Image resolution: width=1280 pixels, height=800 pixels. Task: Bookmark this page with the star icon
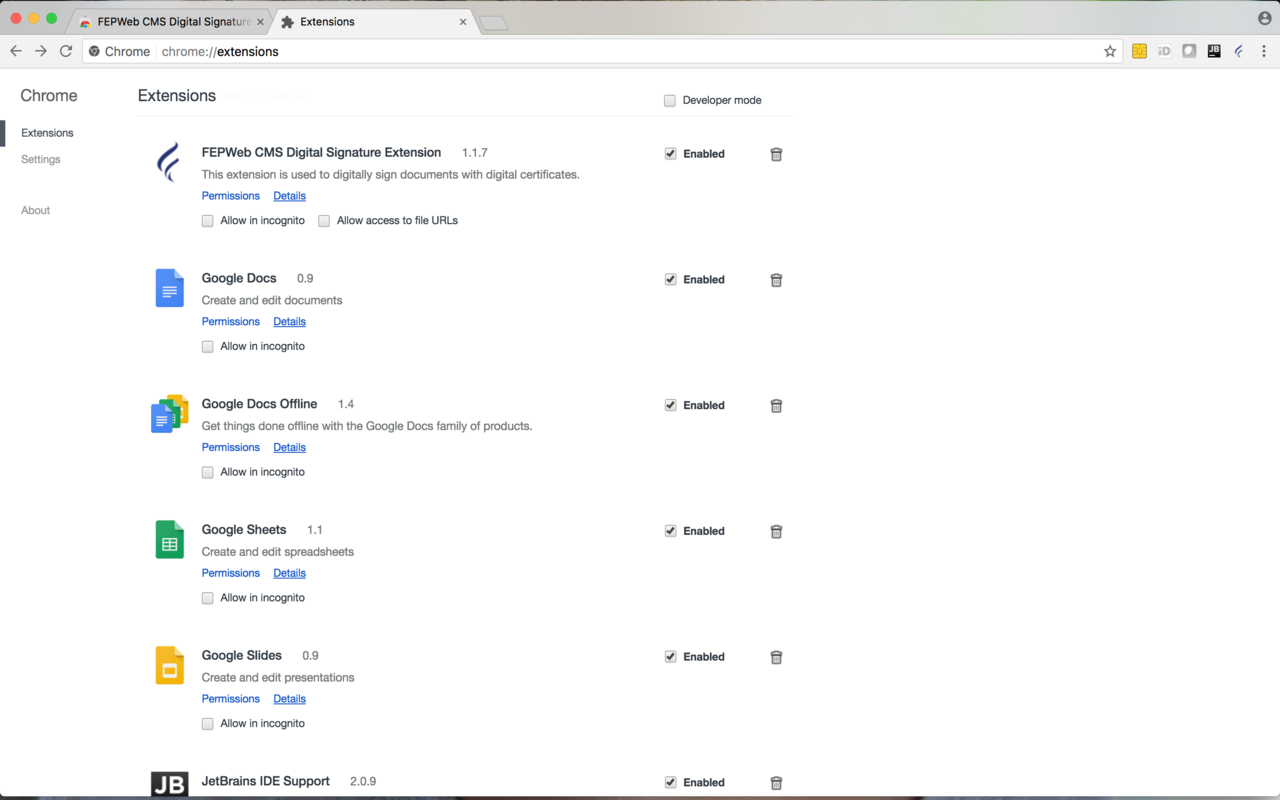point(1110,51)
